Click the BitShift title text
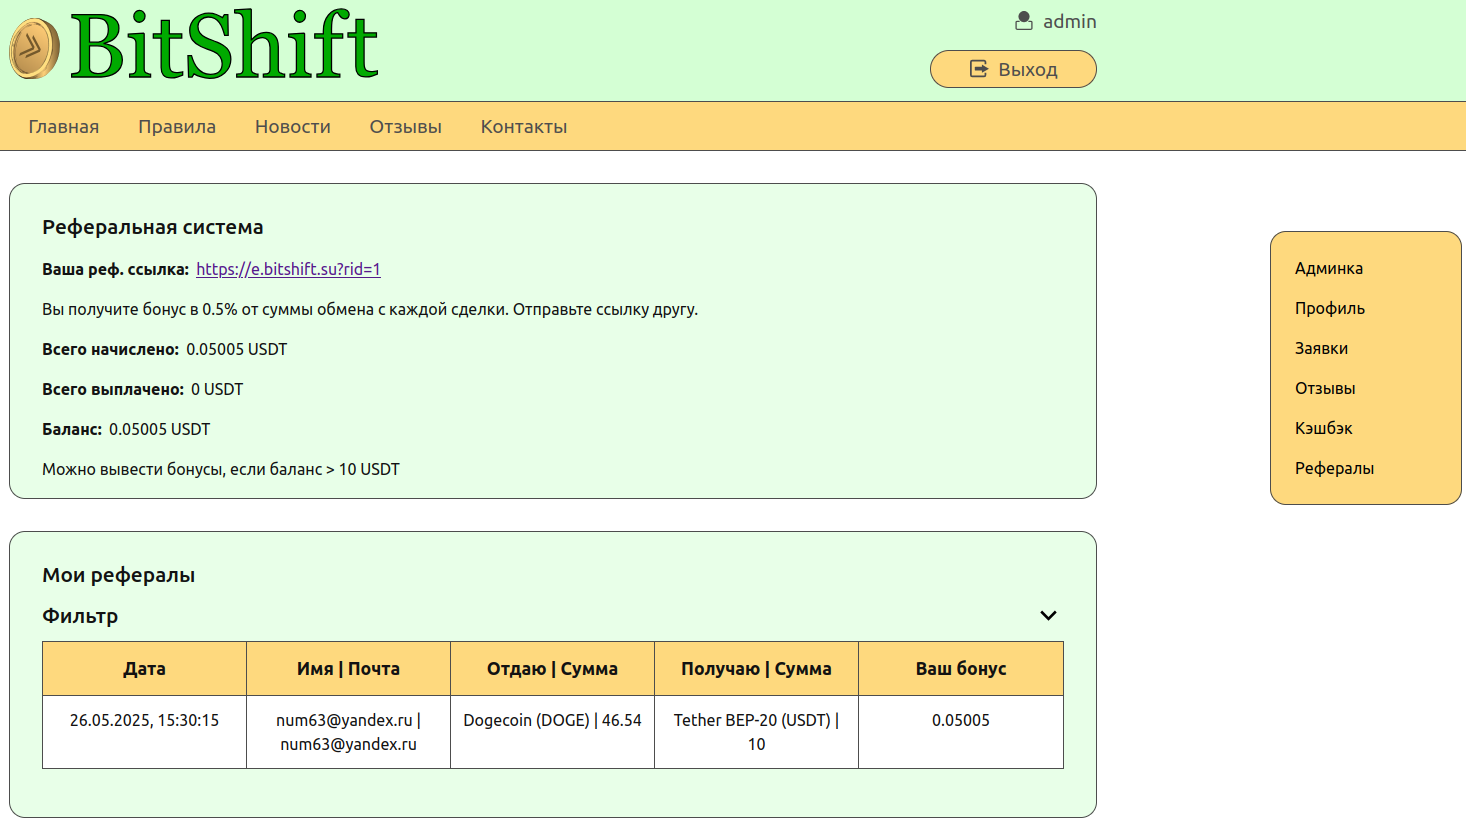The height and width of the screenshot is (831, 1466). click(224, 46)
